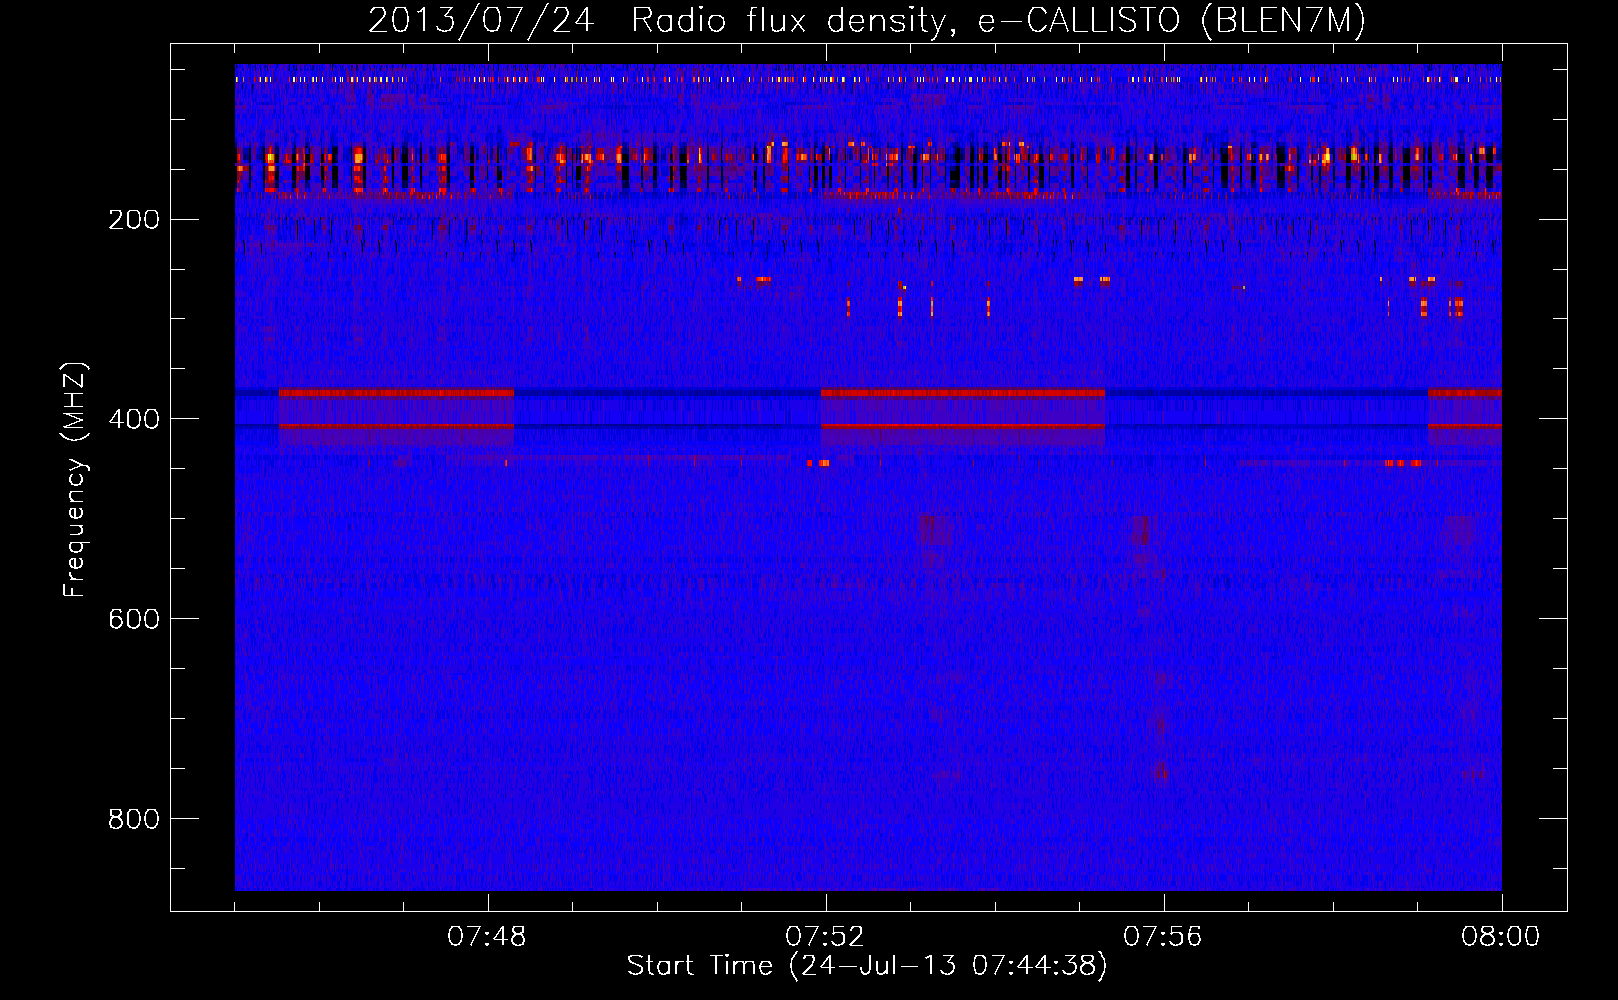Click the 07:56 time tick label

tap(1163, 937)
